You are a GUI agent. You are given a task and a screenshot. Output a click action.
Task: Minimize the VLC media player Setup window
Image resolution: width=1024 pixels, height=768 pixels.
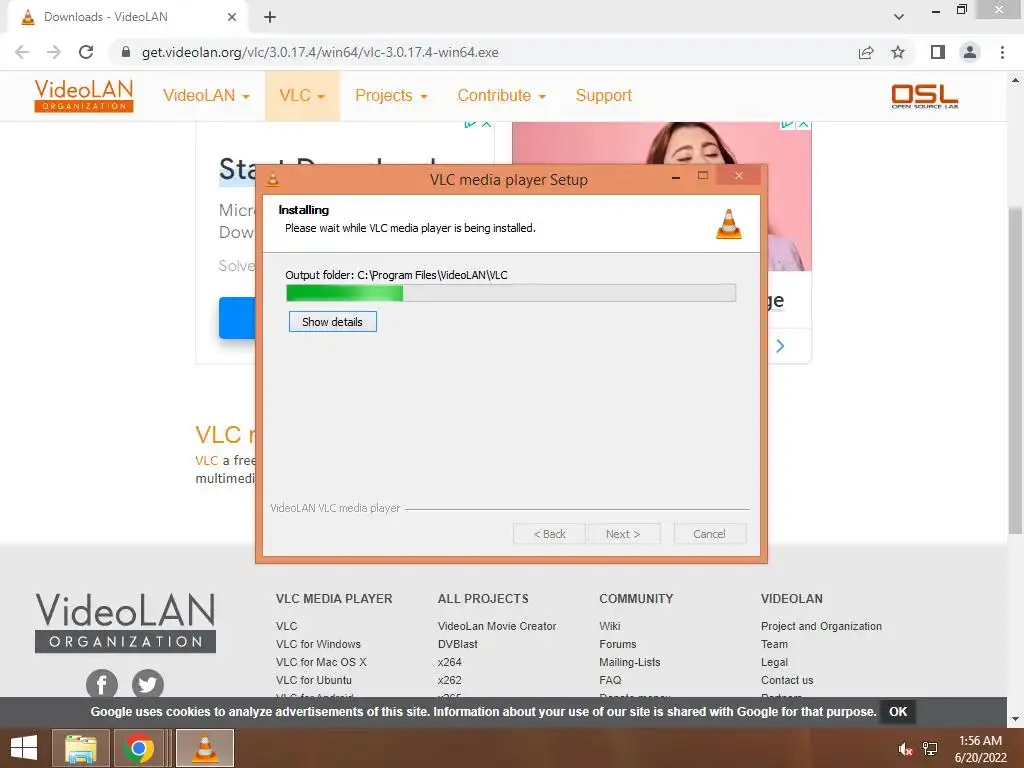[x=676, y=176]
